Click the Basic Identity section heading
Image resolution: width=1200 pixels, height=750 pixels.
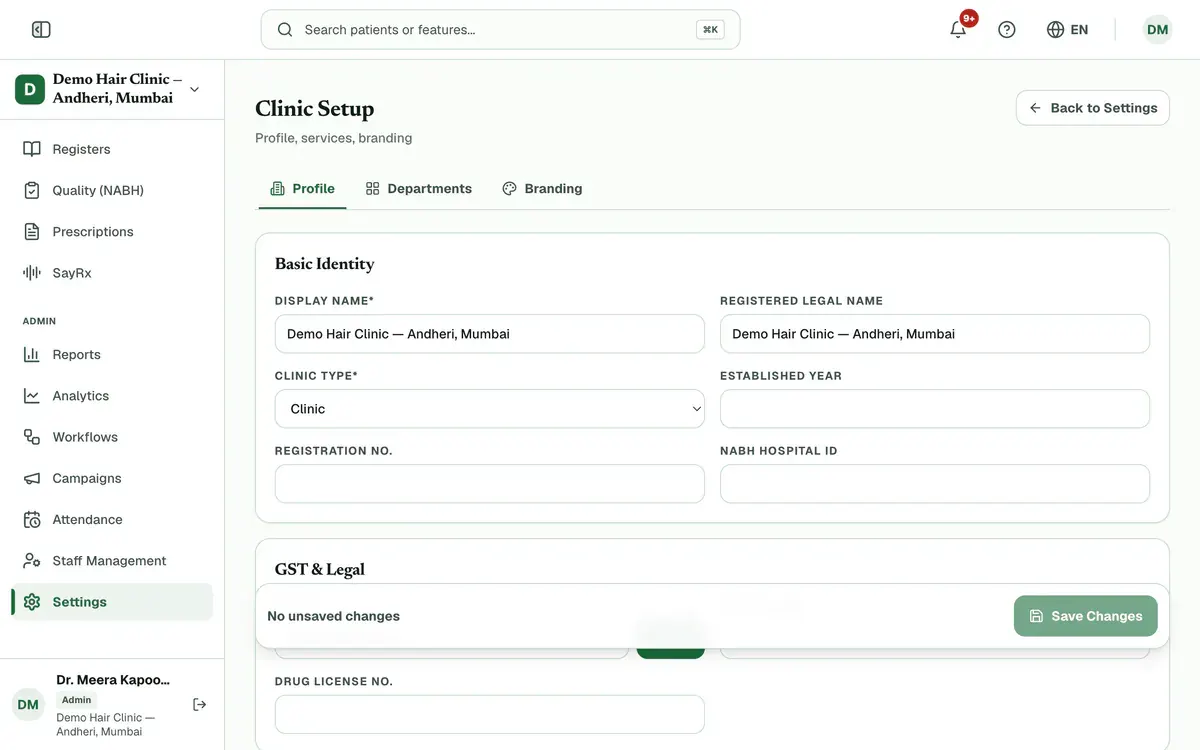tap(325, 264)
